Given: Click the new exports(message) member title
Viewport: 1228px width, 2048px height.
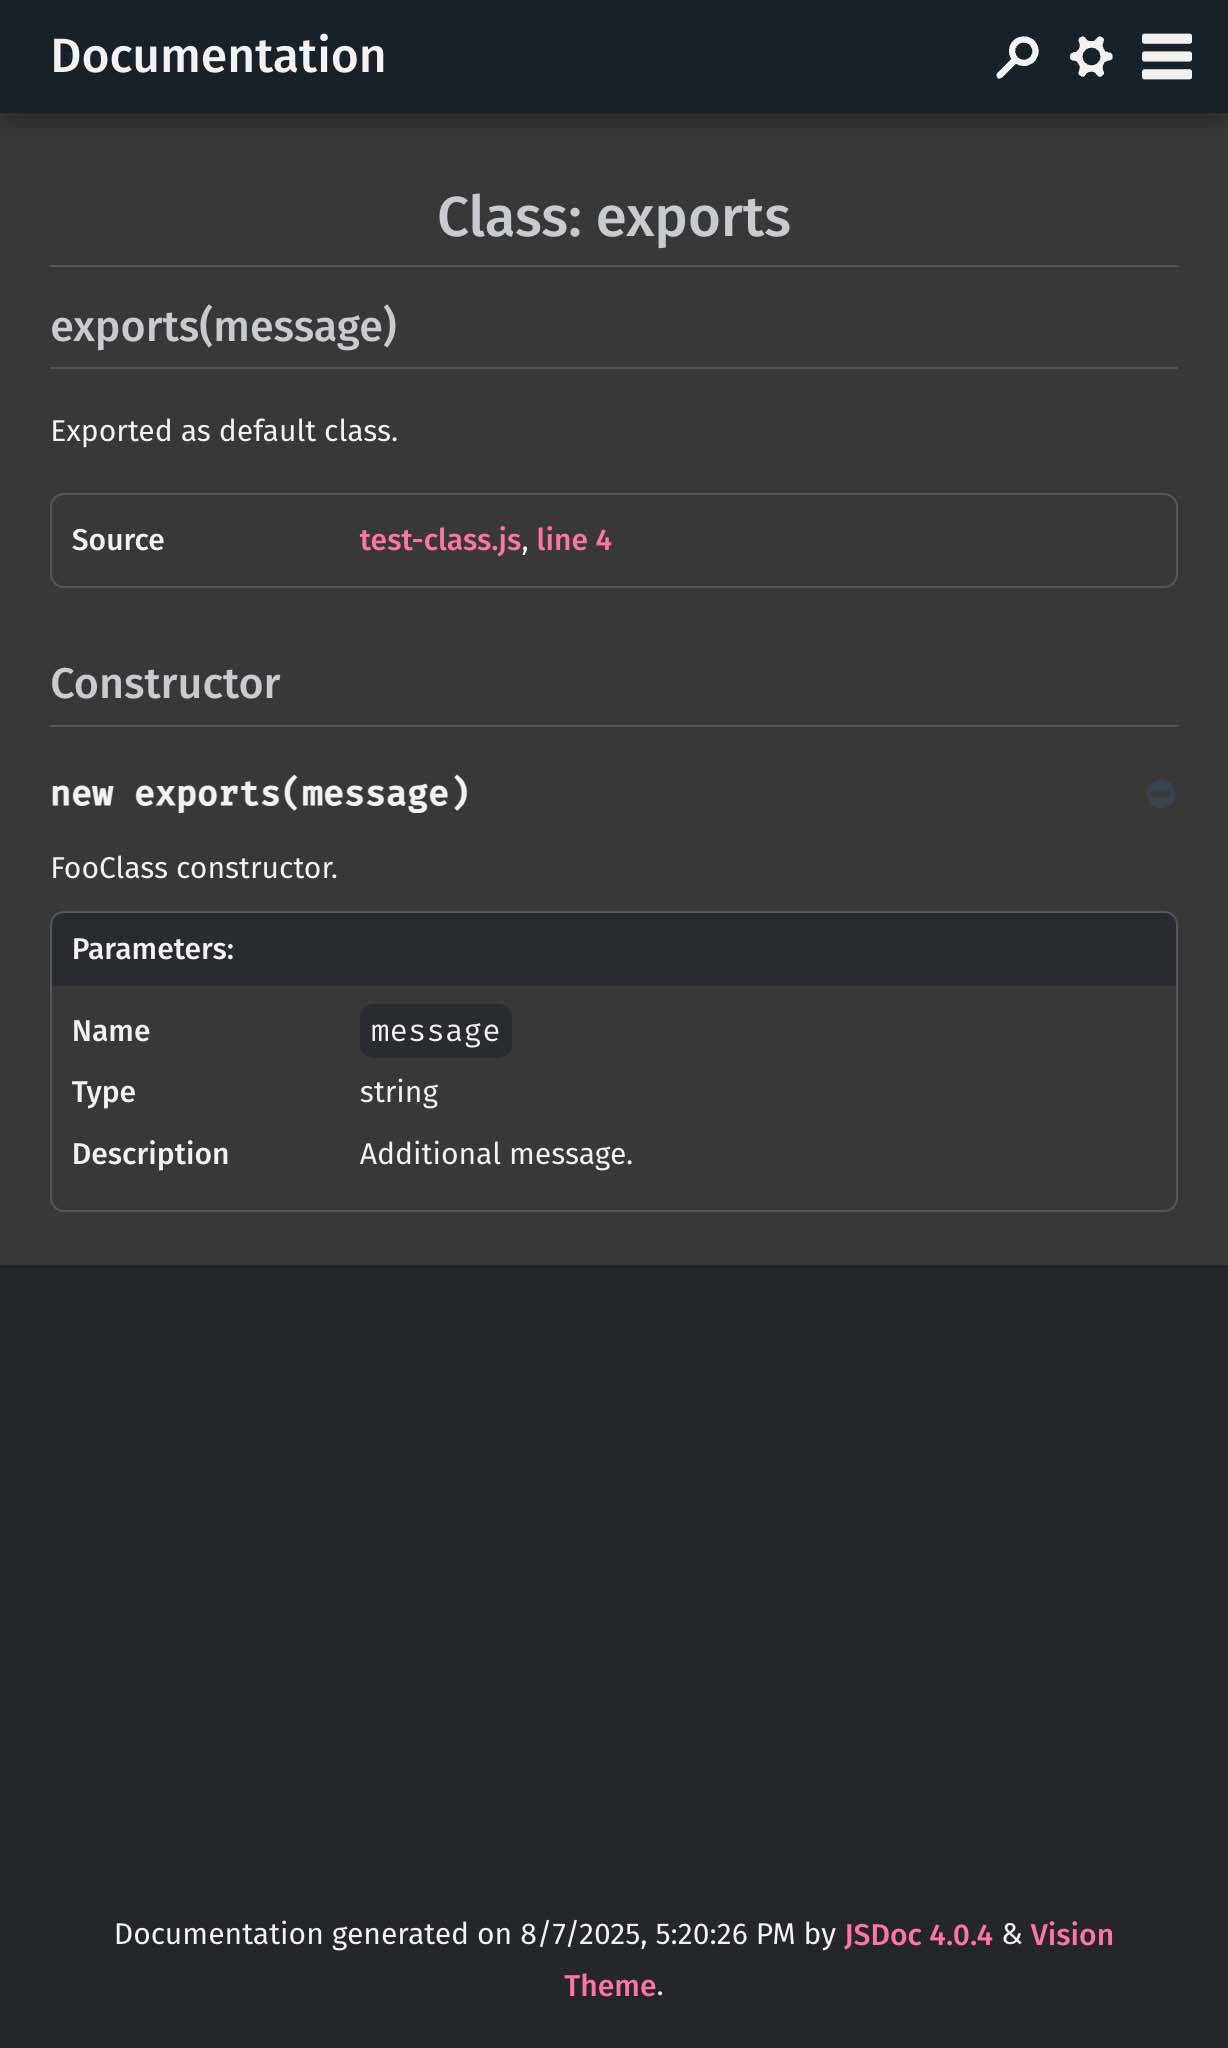Looking at the screenshot, I should point(260,794).
